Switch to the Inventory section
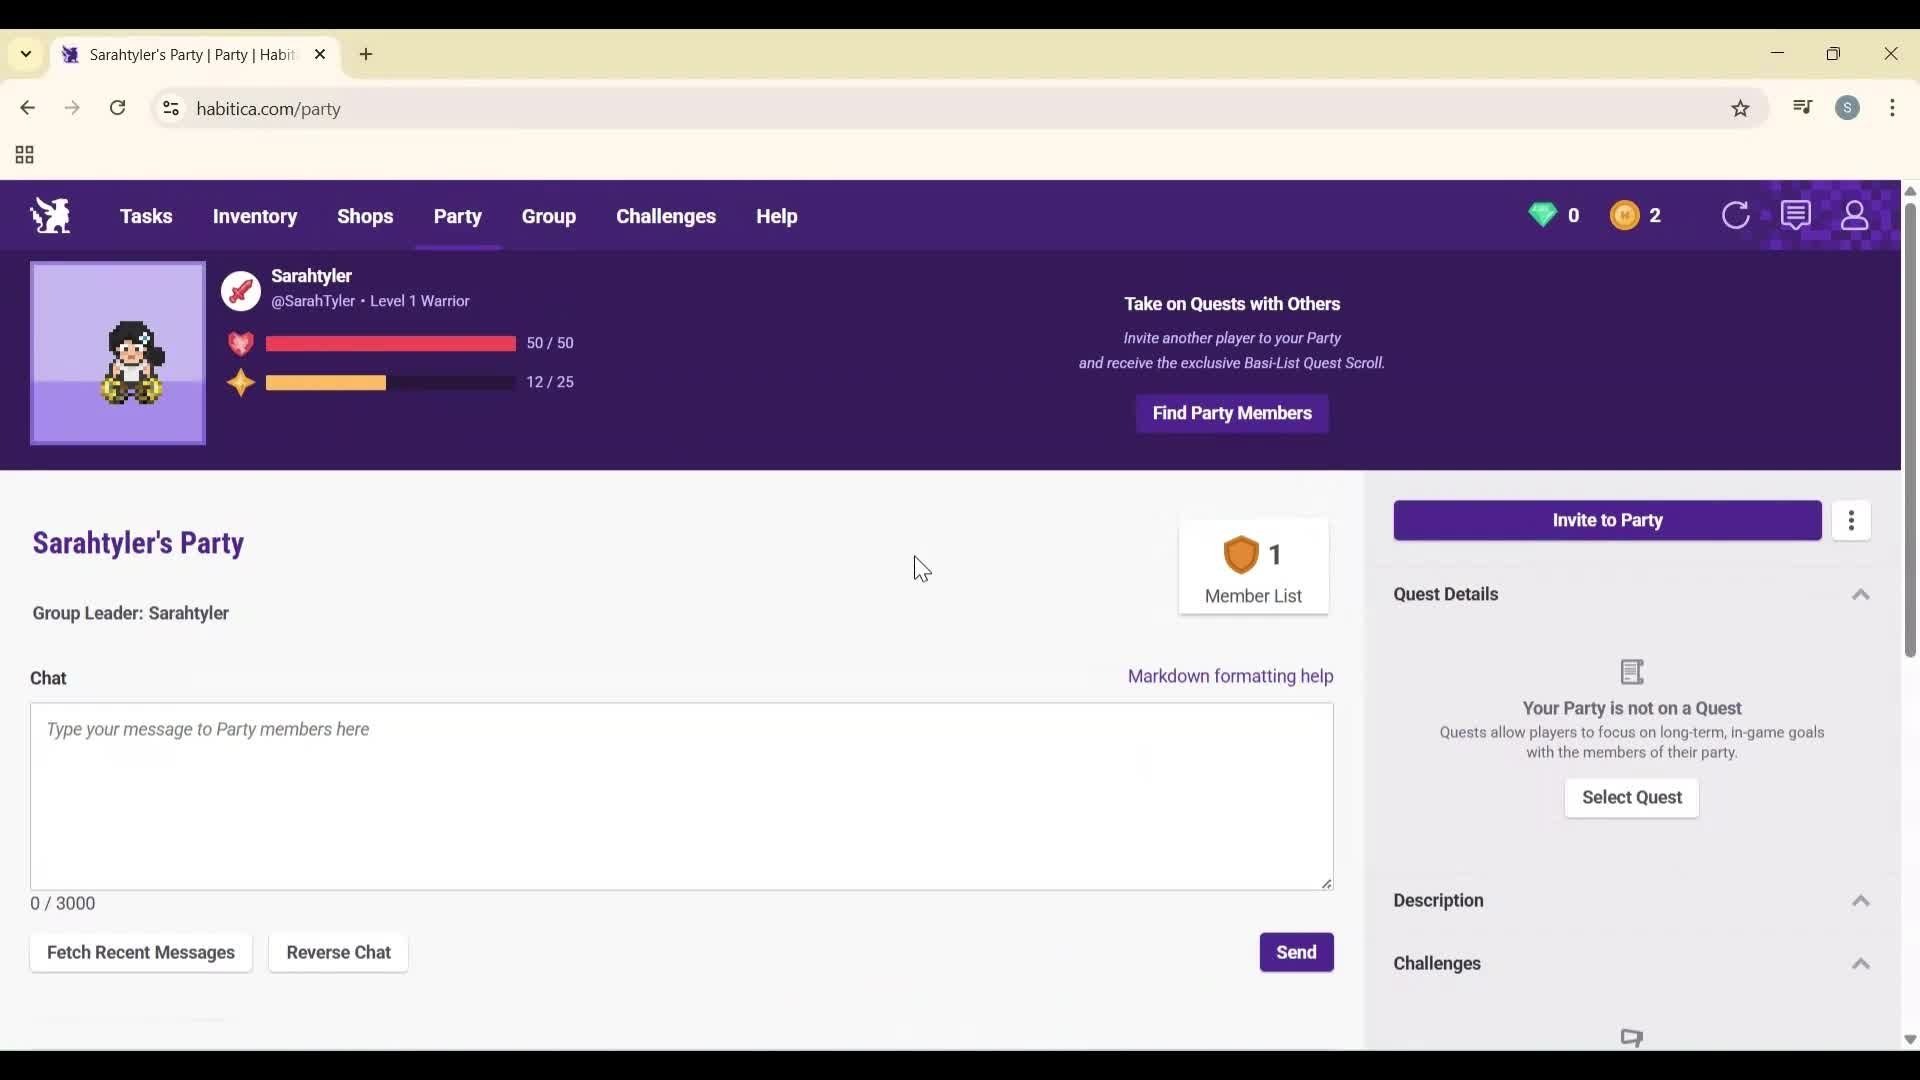 [255, 216]
